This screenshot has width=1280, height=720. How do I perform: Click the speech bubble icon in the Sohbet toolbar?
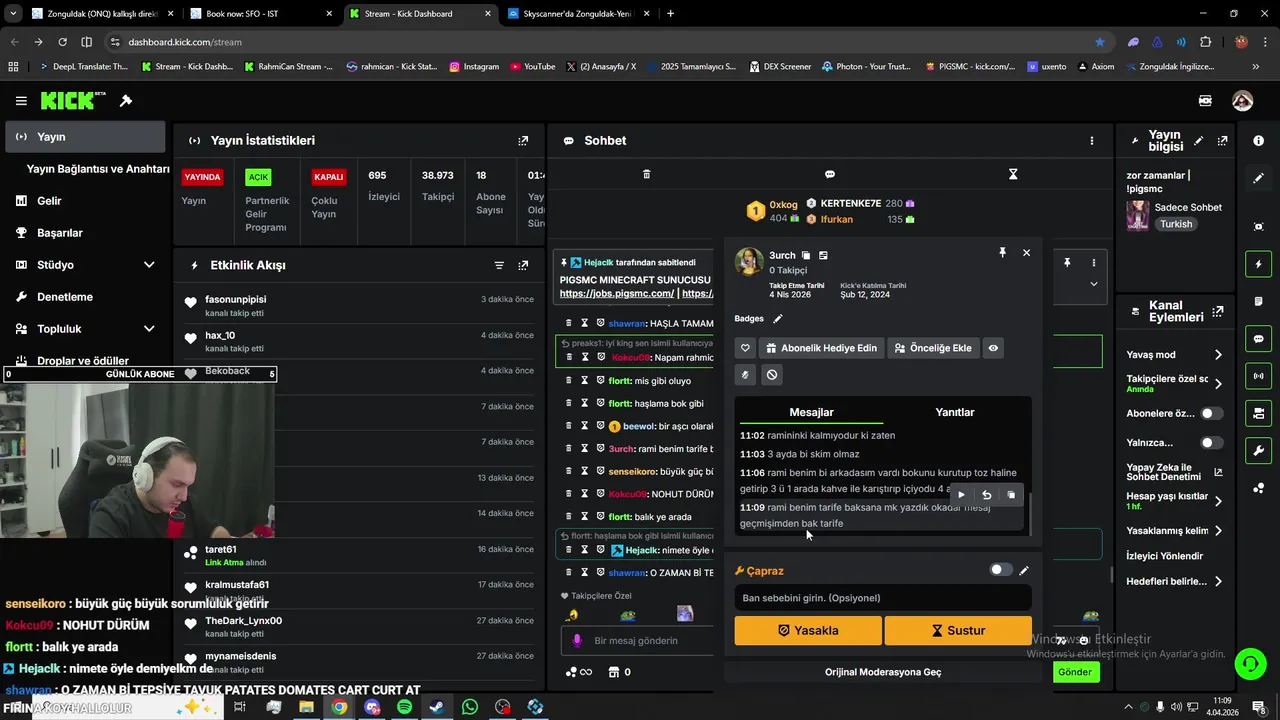pos(830,174)
